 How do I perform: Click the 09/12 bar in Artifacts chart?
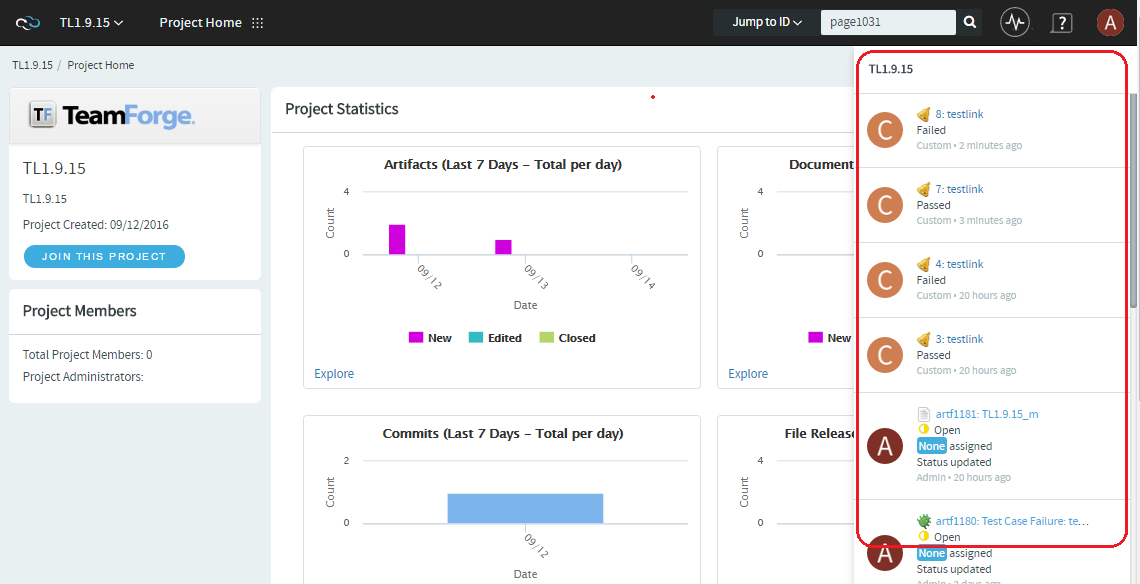pos(397,239)
